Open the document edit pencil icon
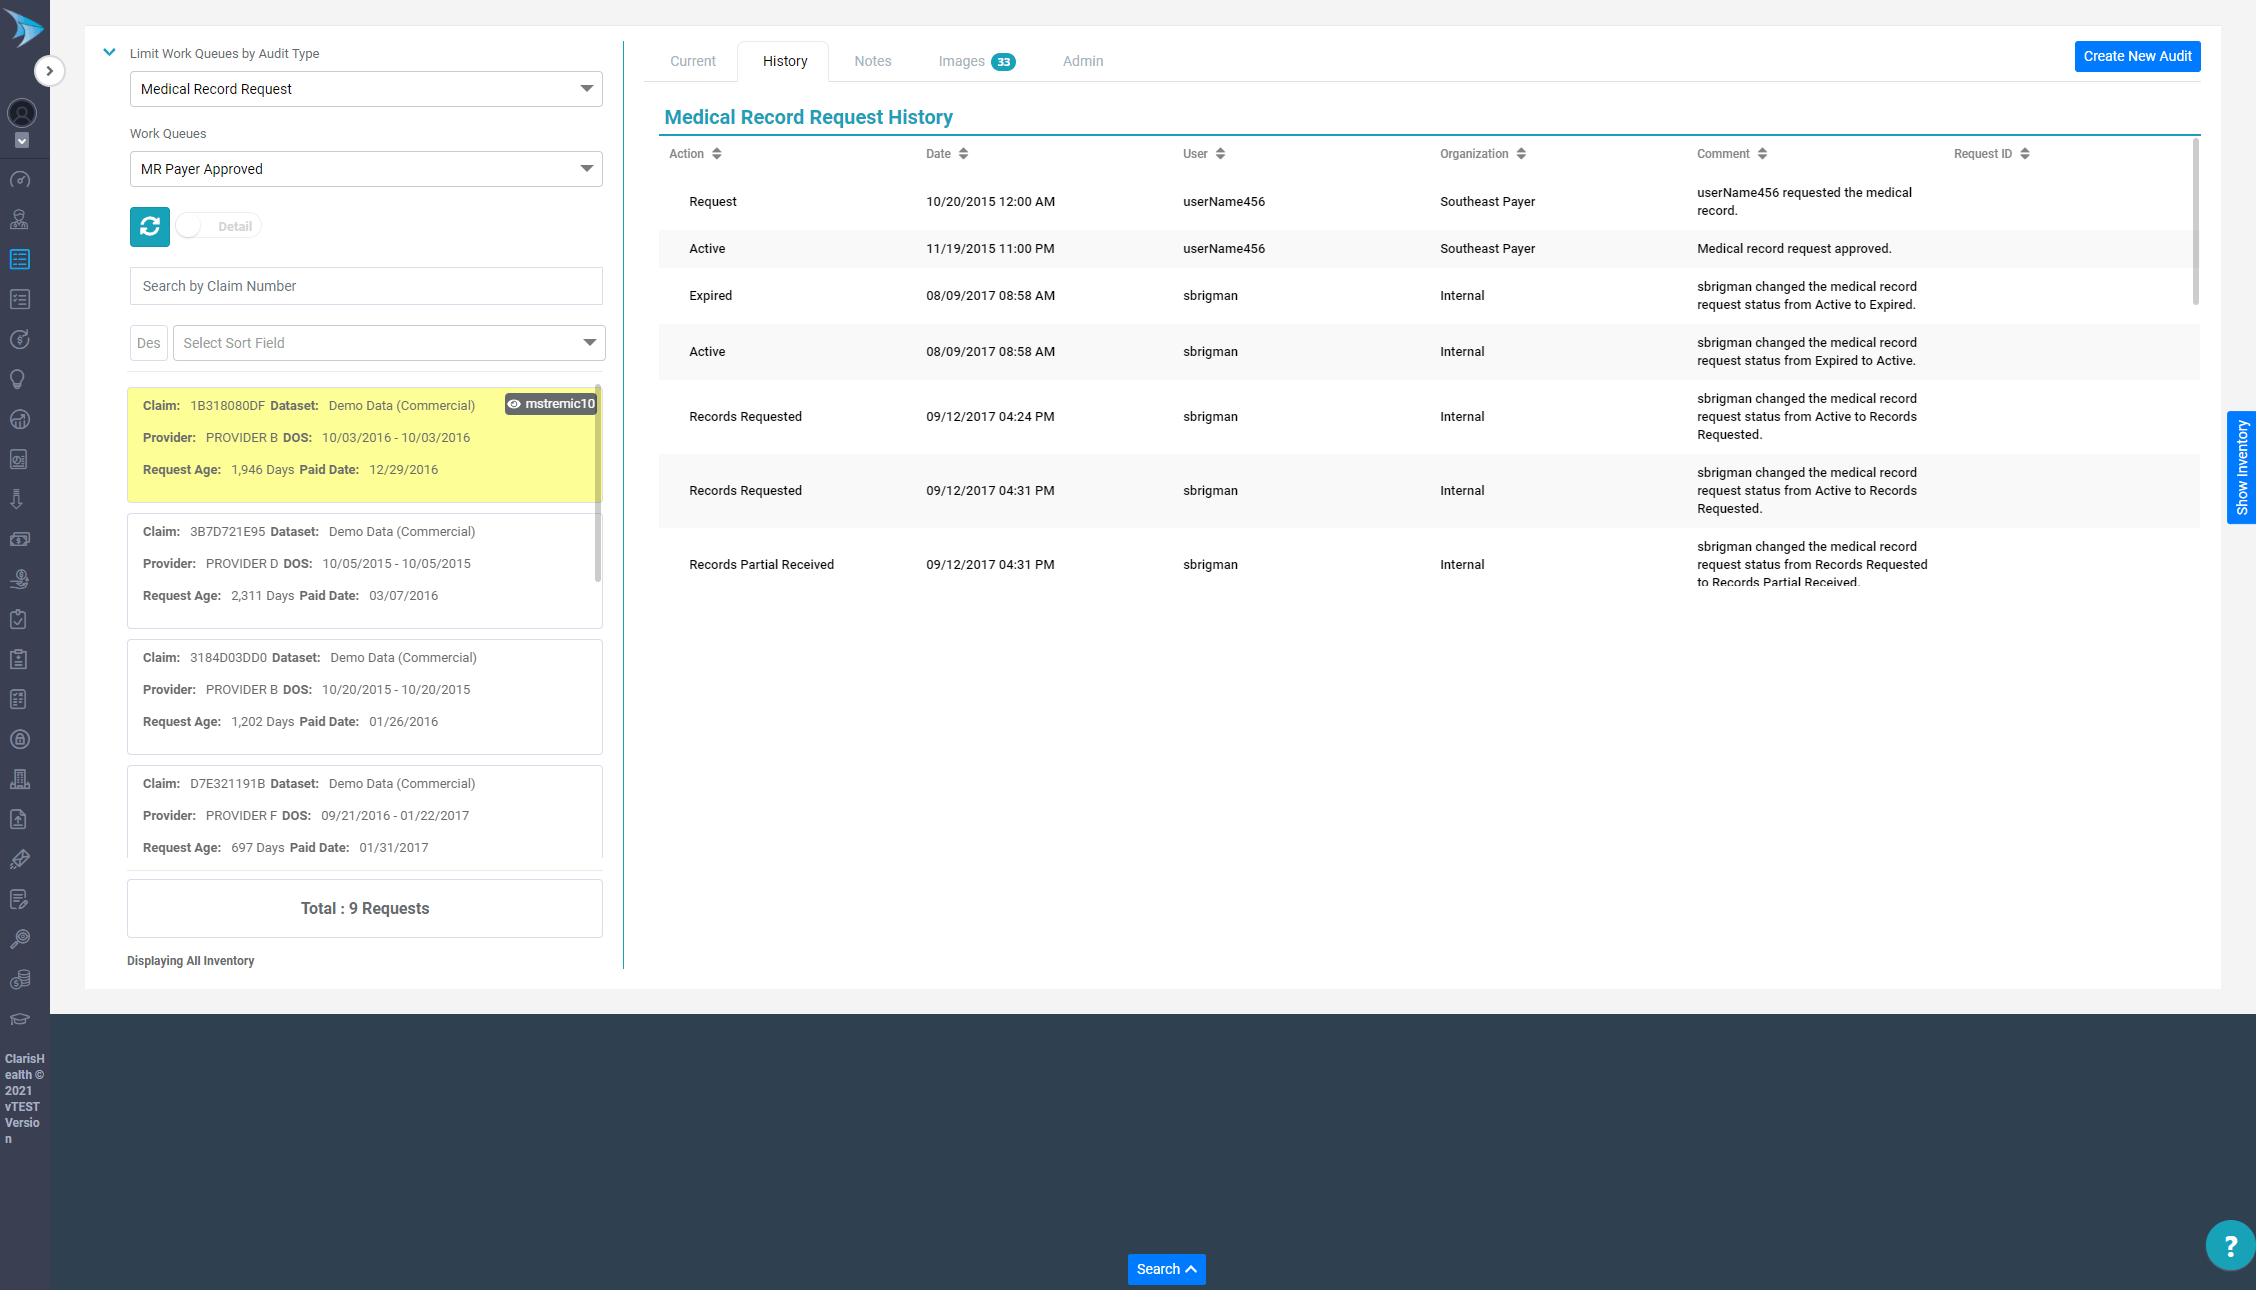Image resolution: width=2256 pixels, height=1290 pixels. pyautogui.click(x=20, y=900)
